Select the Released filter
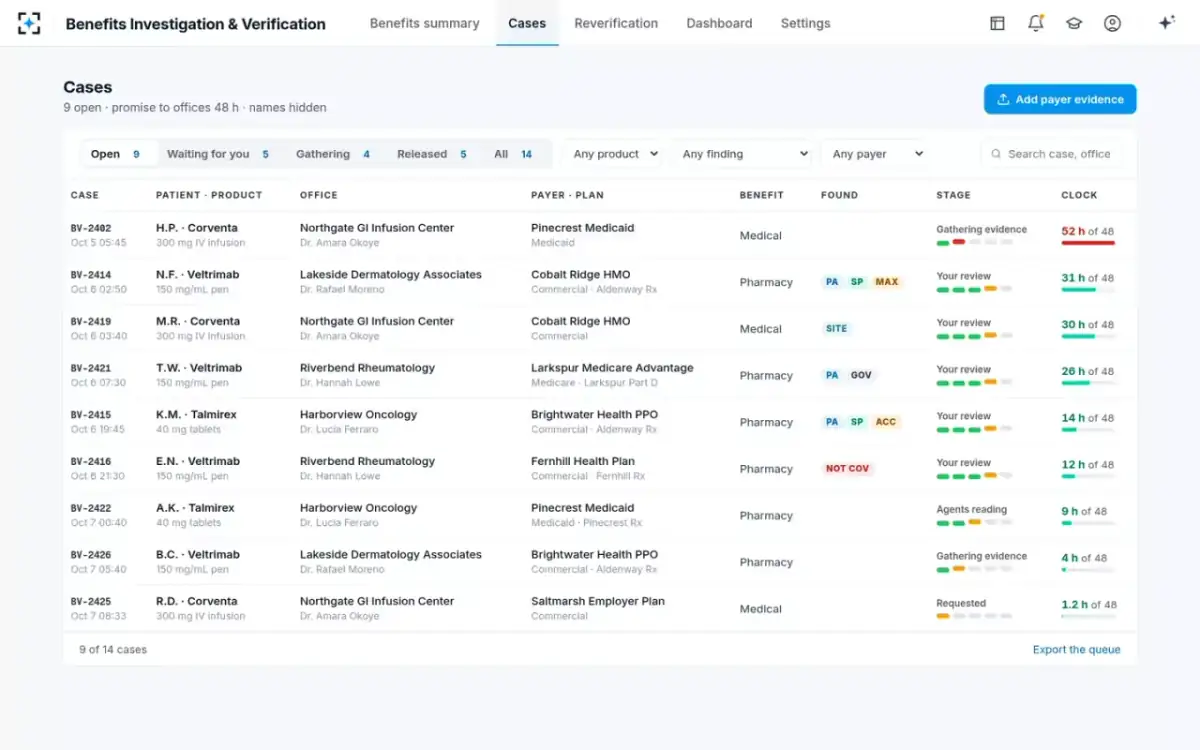Image resolution: width=1200 pixels, height=750 pixels. (432, 154)
